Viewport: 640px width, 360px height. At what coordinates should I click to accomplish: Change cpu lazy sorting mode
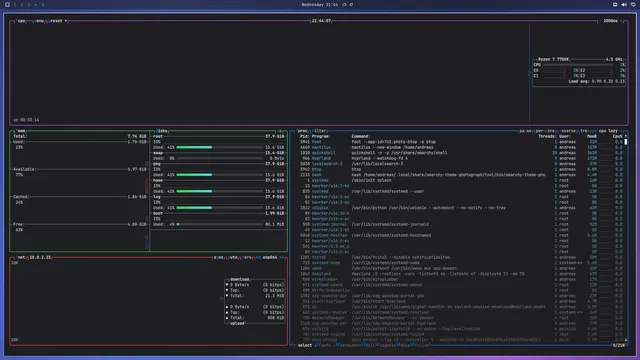tap(608, 131)
